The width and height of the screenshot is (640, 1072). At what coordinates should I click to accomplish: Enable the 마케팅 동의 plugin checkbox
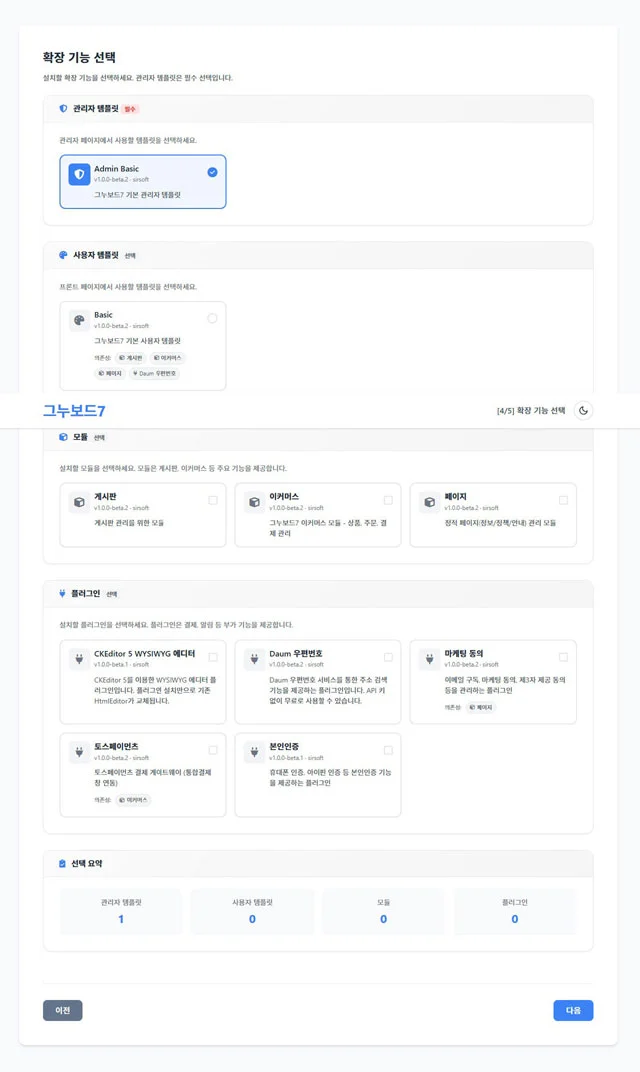point(563,657)
